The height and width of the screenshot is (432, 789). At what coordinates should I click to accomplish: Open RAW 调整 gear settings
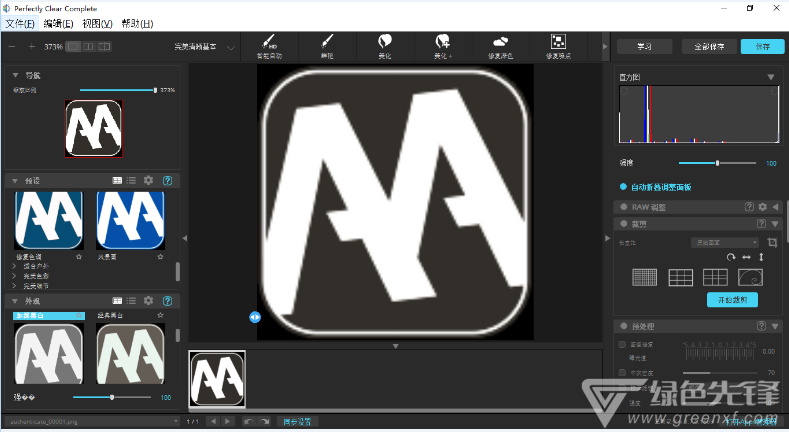coord(763,207)
